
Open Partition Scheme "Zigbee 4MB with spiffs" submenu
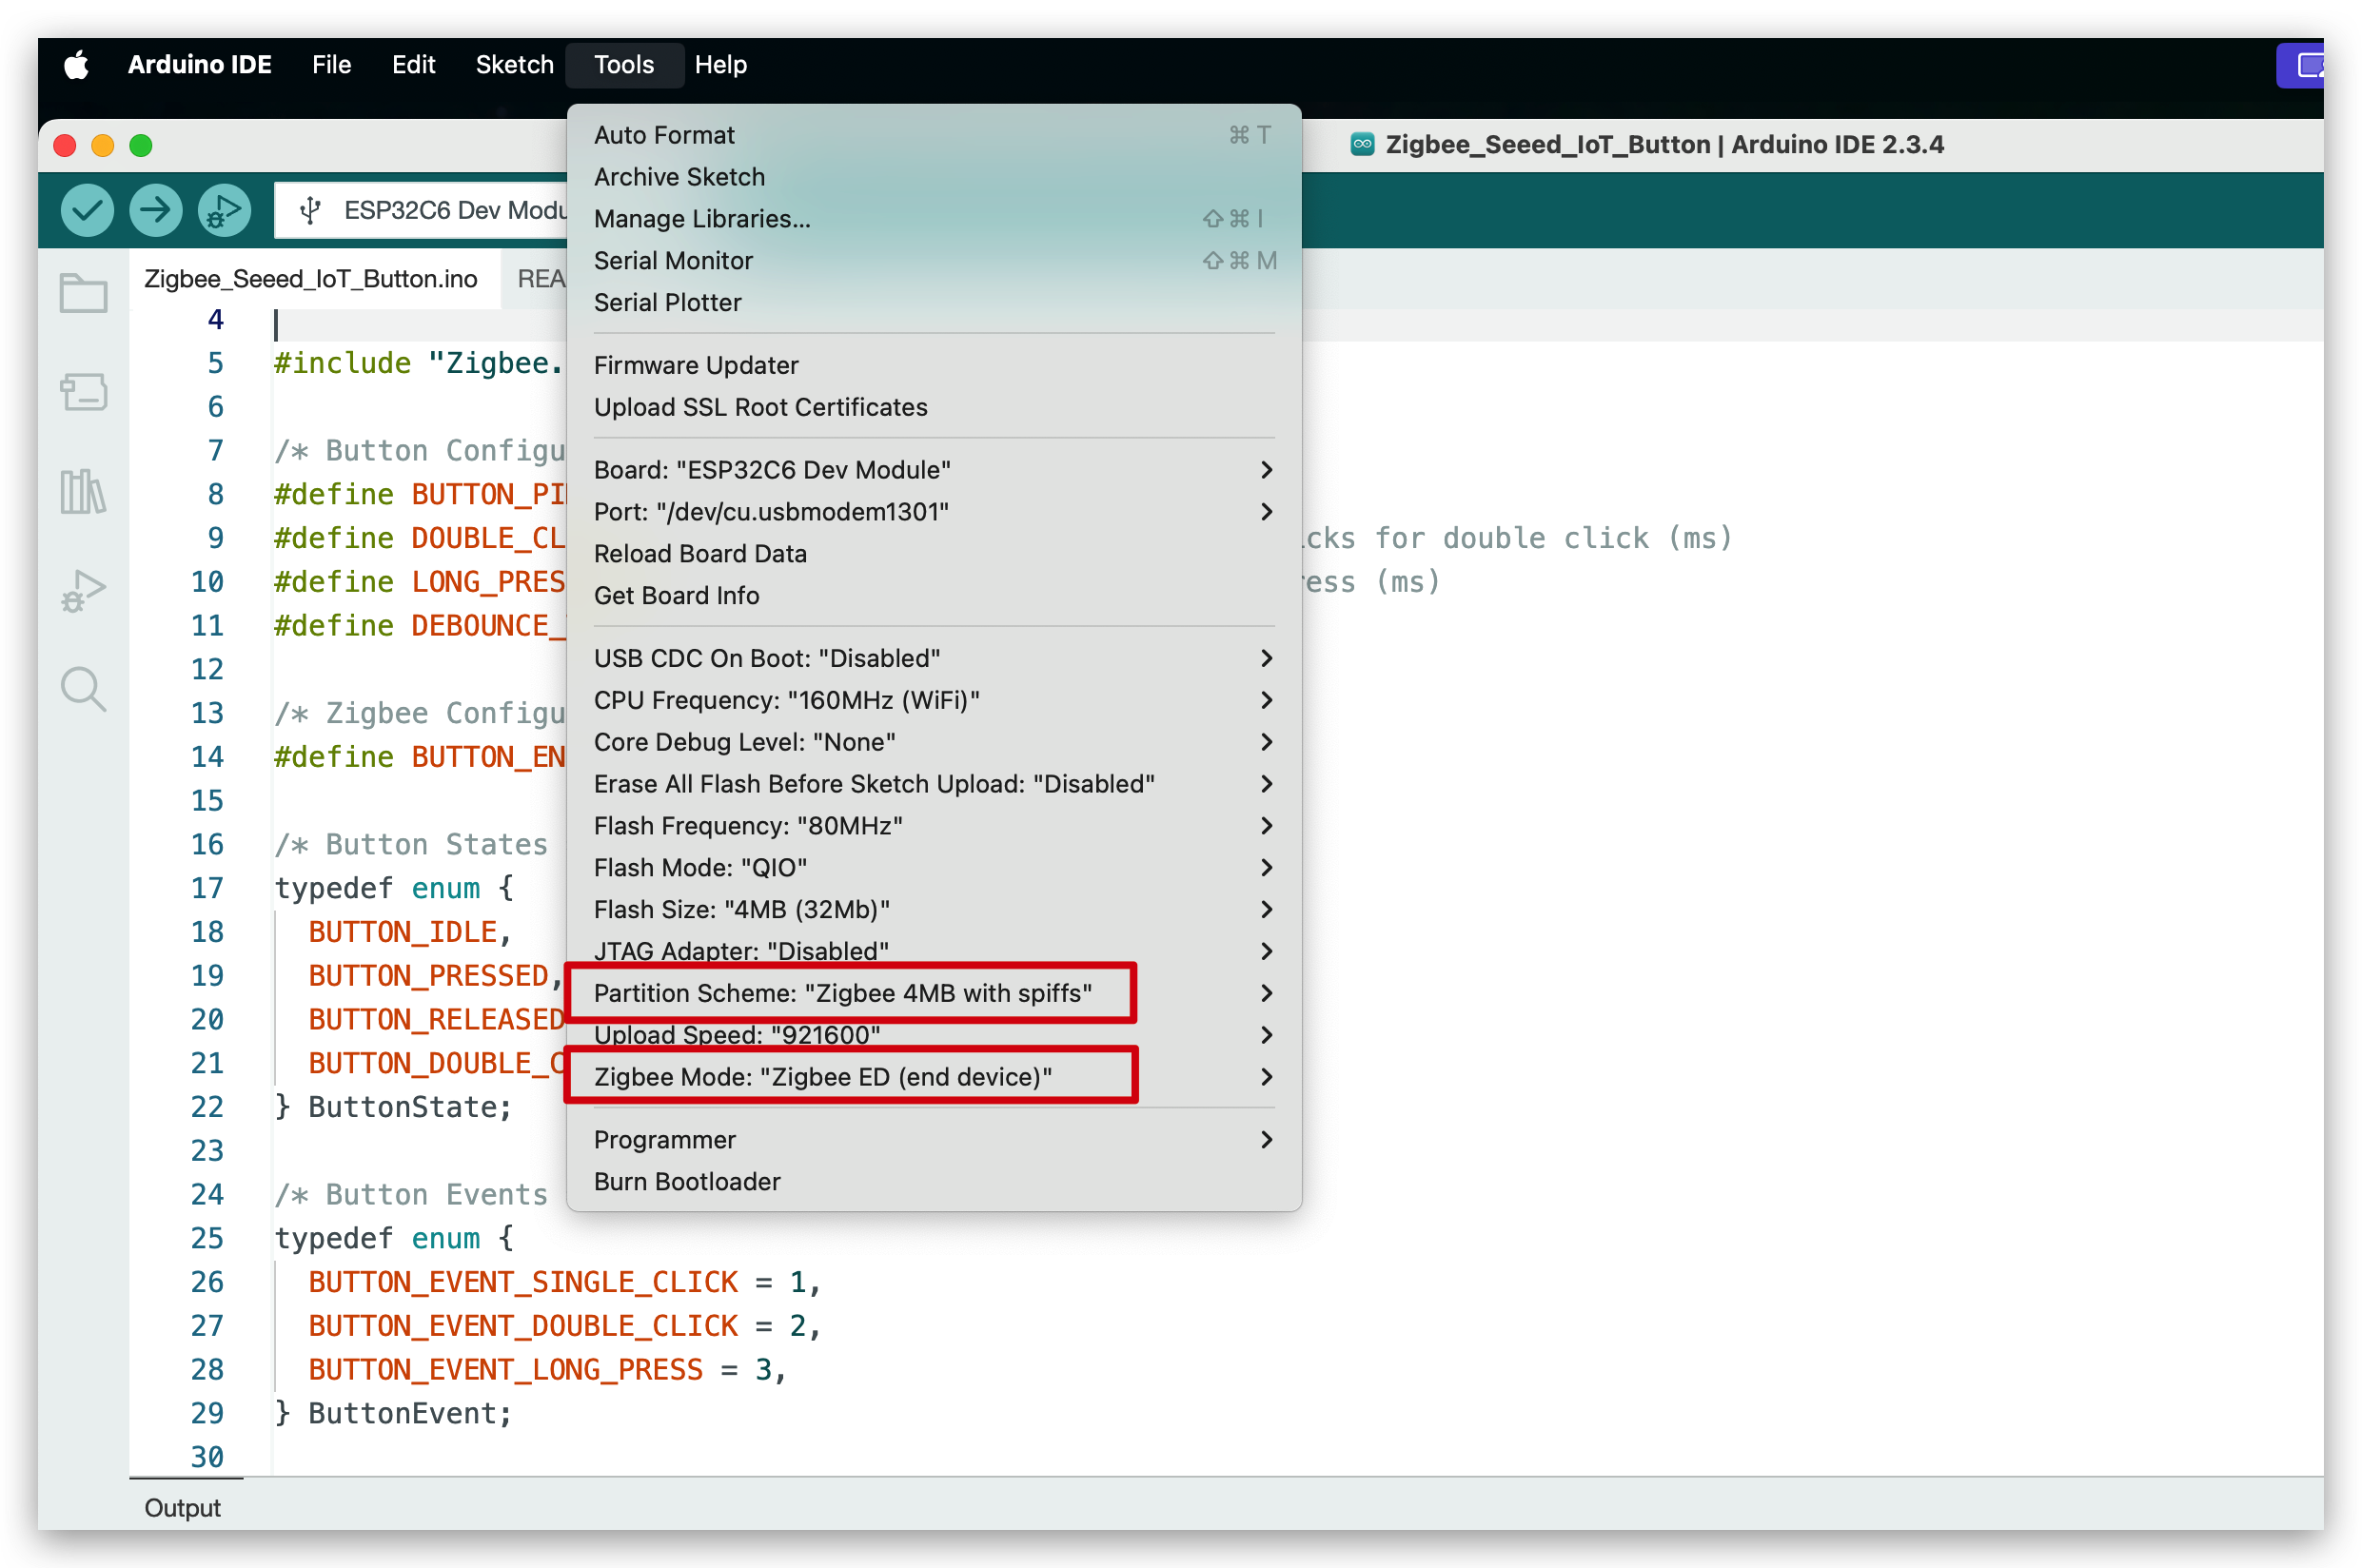click(x=933, y=993)
